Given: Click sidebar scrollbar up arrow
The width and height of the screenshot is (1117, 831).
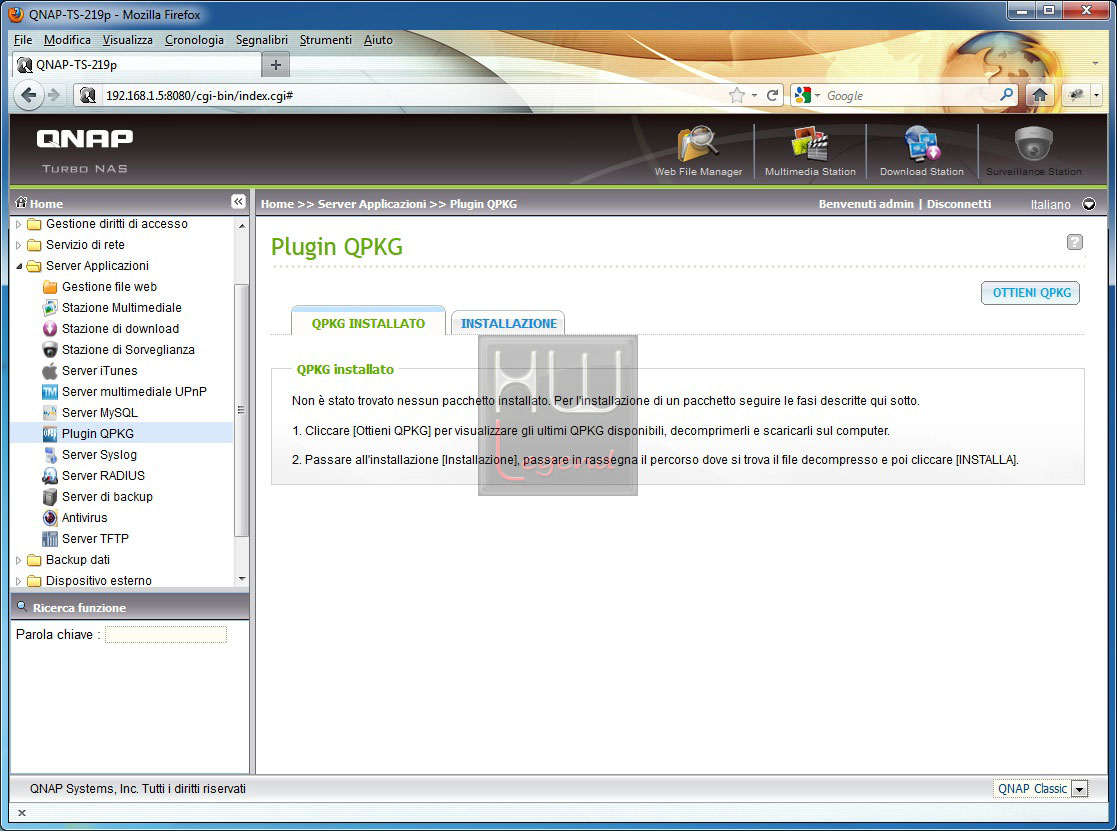Looking at the screenshot, I should pyautogui.click(x=242, y=225).
